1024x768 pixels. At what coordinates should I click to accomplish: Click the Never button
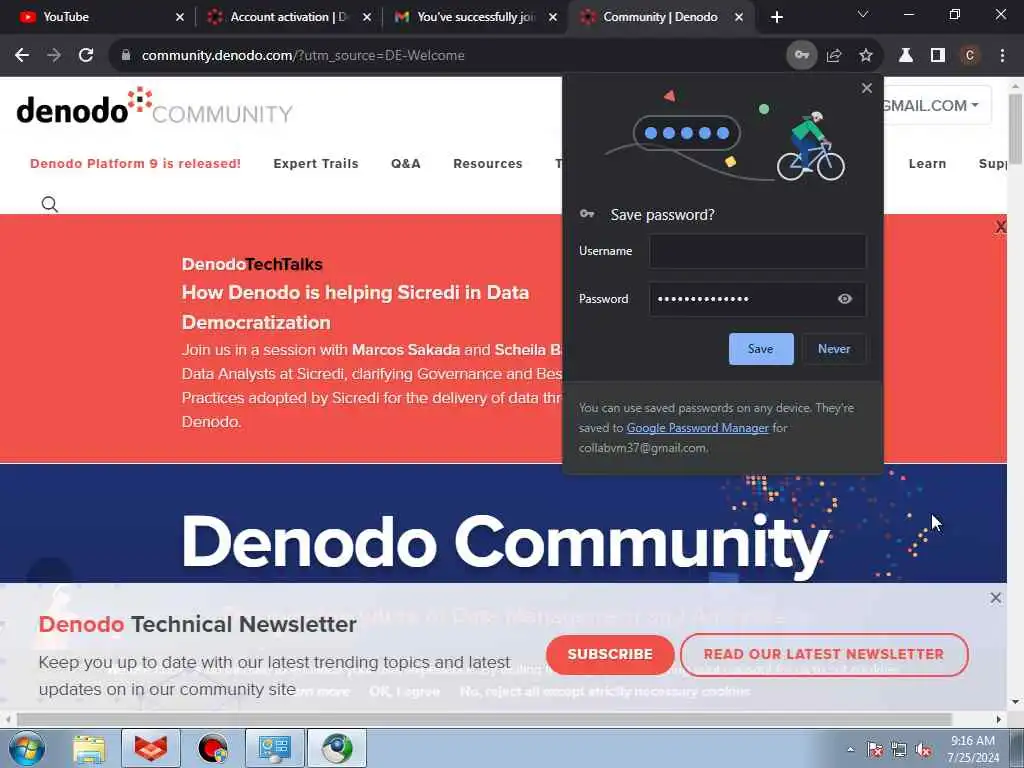[834, 349]
